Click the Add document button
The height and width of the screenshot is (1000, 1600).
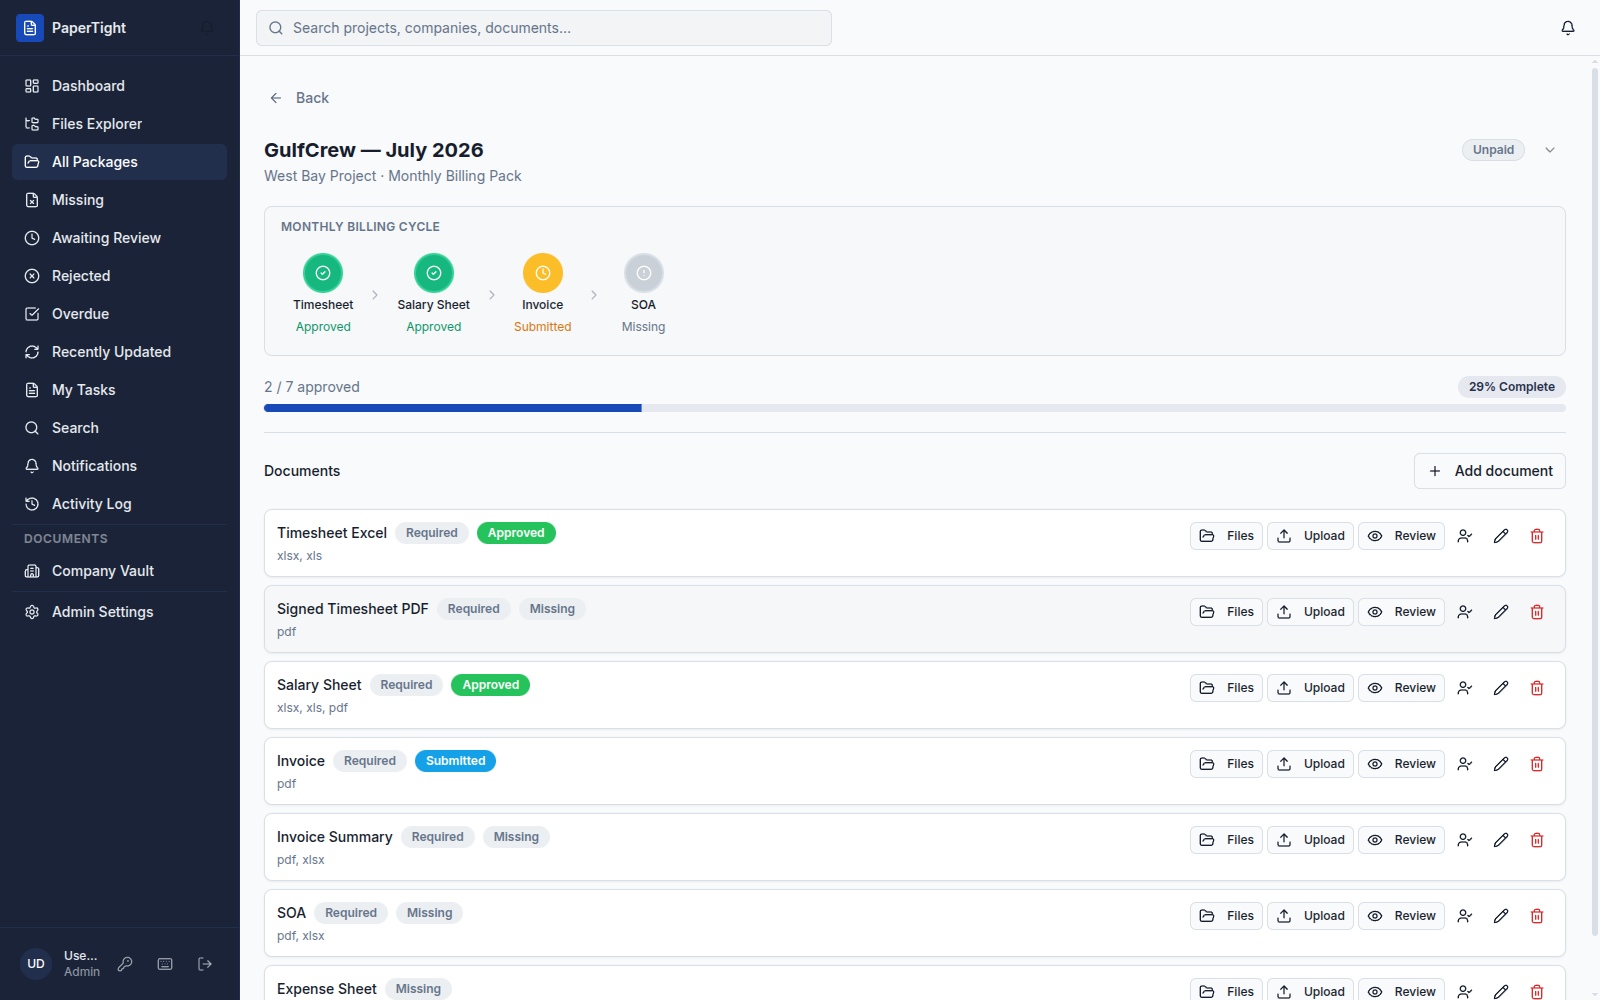coord(1490,471)
